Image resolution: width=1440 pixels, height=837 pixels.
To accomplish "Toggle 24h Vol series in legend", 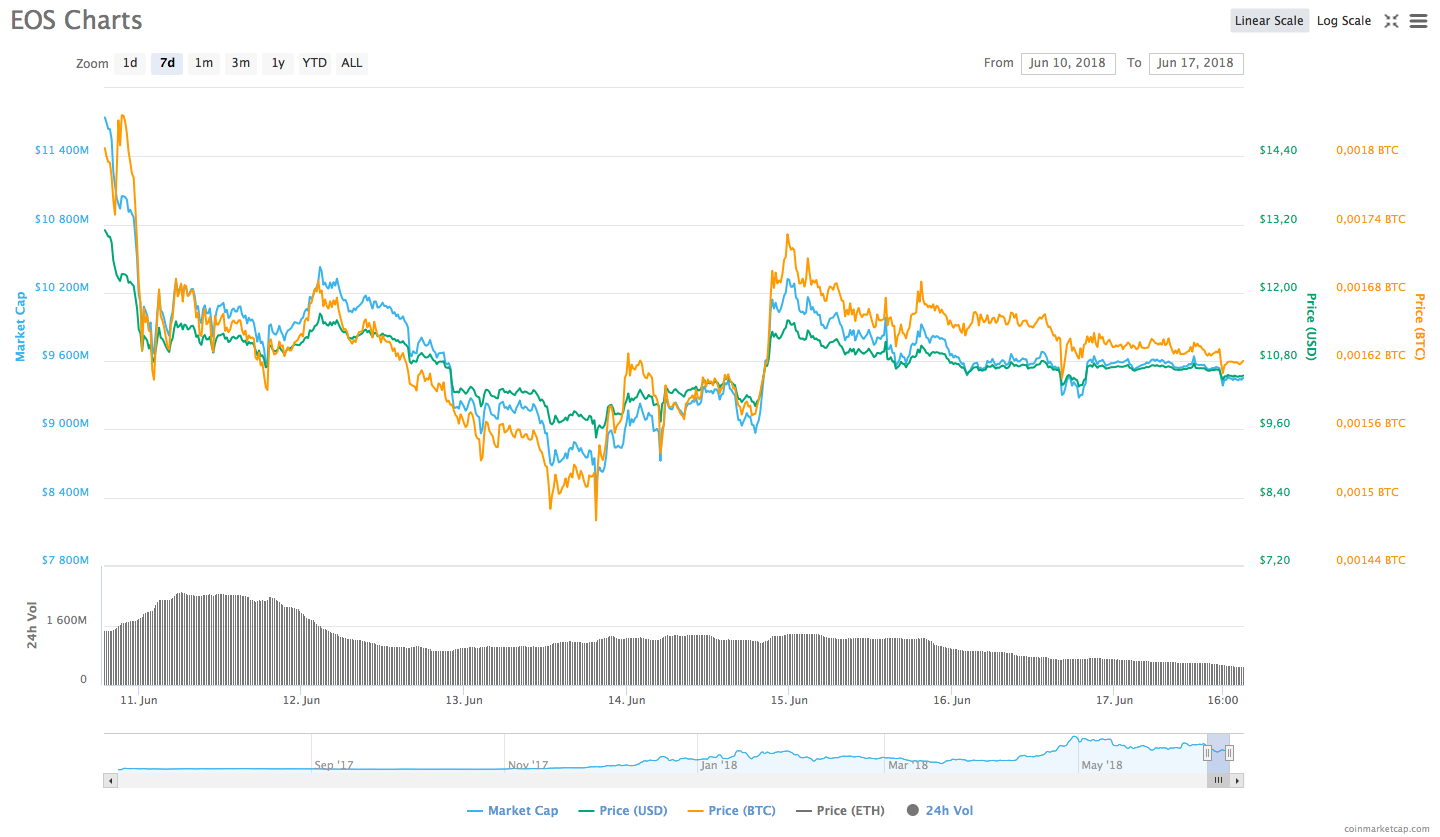I will (x=940, y=811).
